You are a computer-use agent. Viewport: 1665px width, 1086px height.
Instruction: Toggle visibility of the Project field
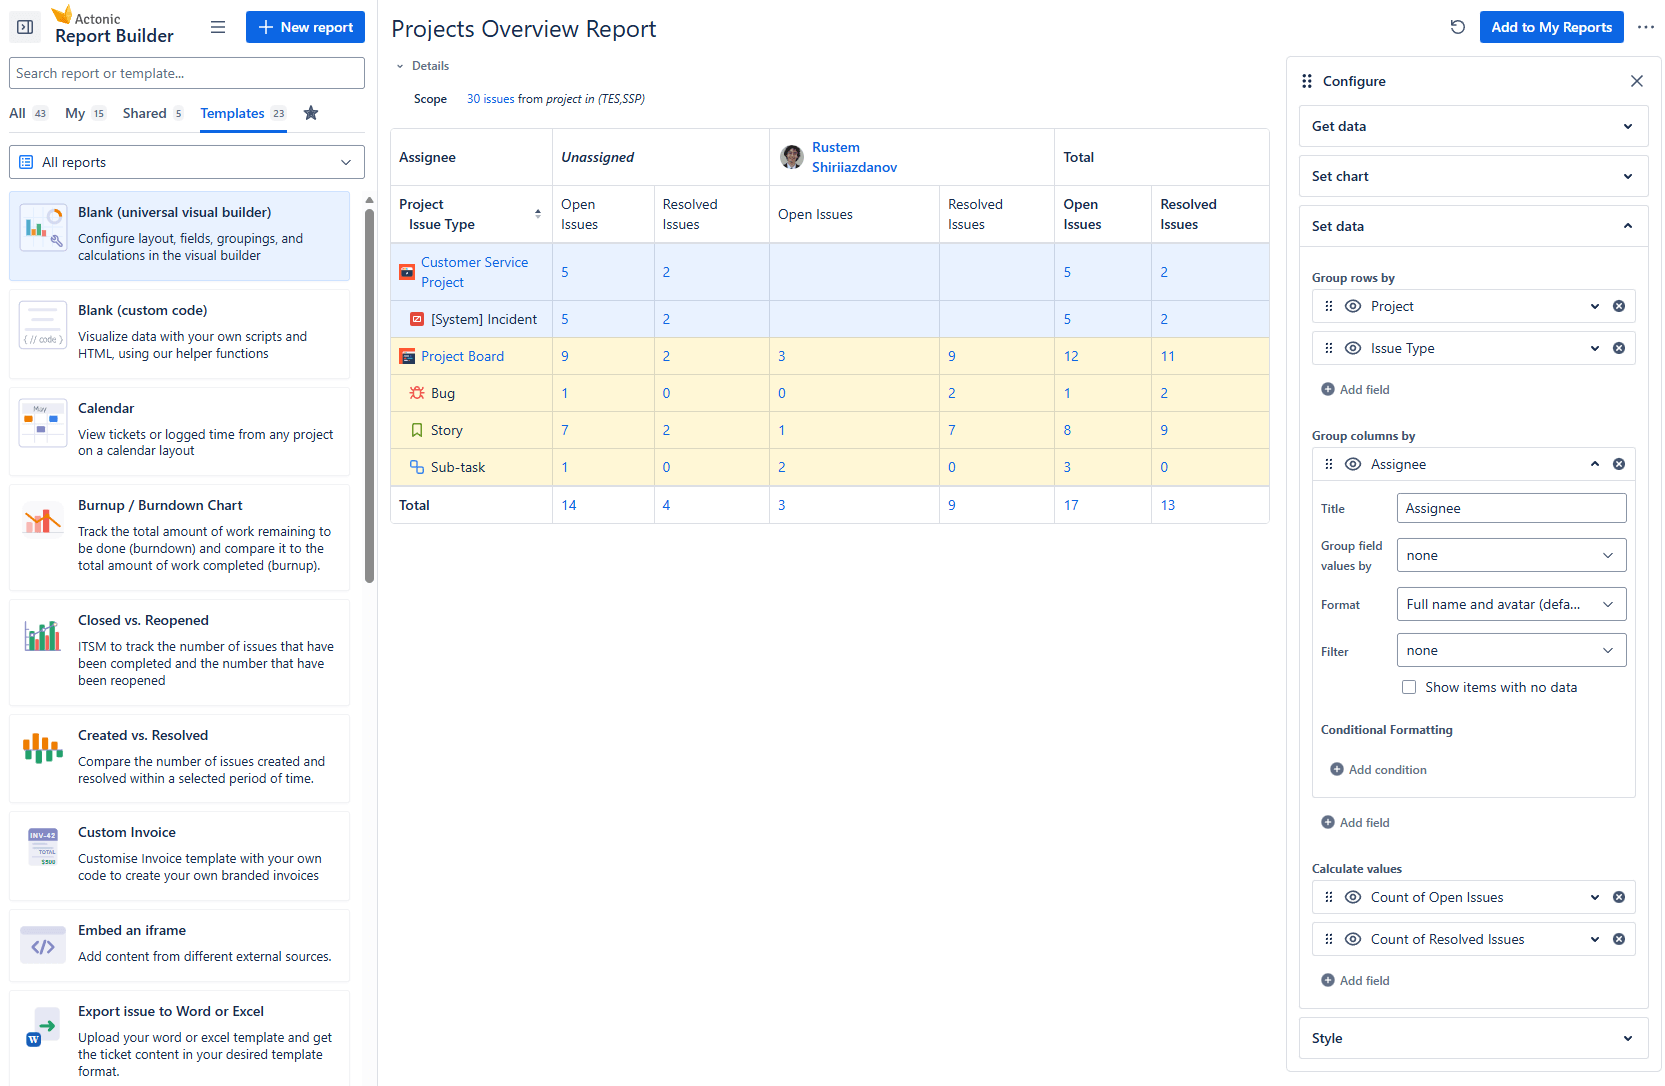pos(1353,306)
